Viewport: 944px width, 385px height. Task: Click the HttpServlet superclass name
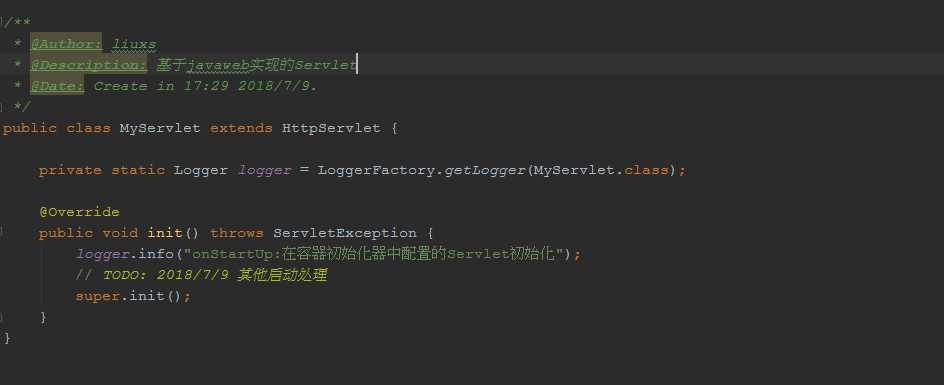331,128
